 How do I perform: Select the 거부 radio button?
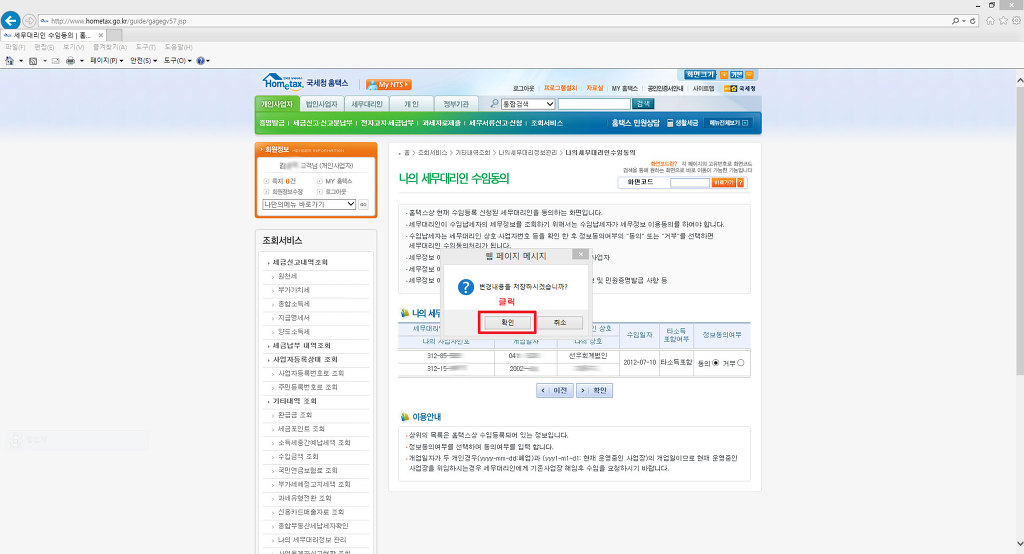(x=741, y=363)
